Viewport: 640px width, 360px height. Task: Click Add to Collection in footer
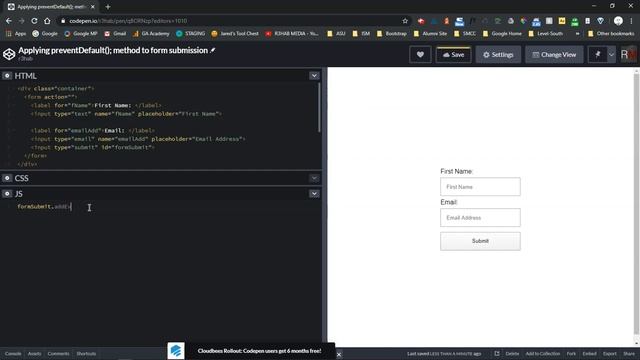coord(542,354)
